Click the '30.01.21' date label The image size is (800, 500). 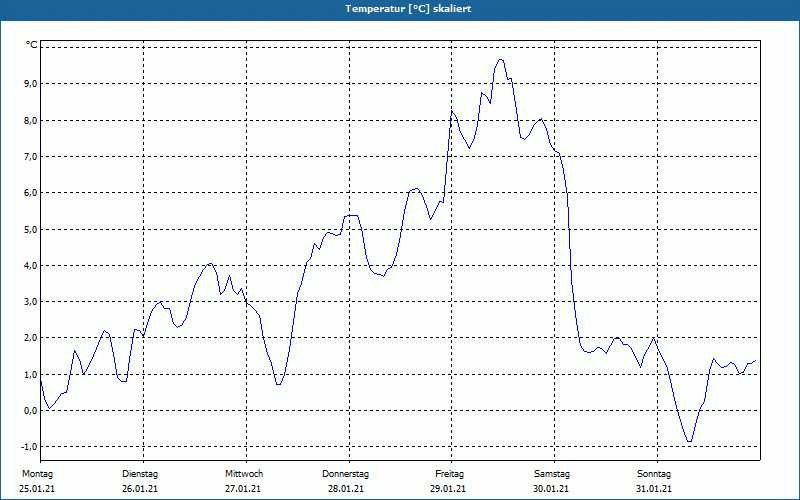tap(551, 489)
